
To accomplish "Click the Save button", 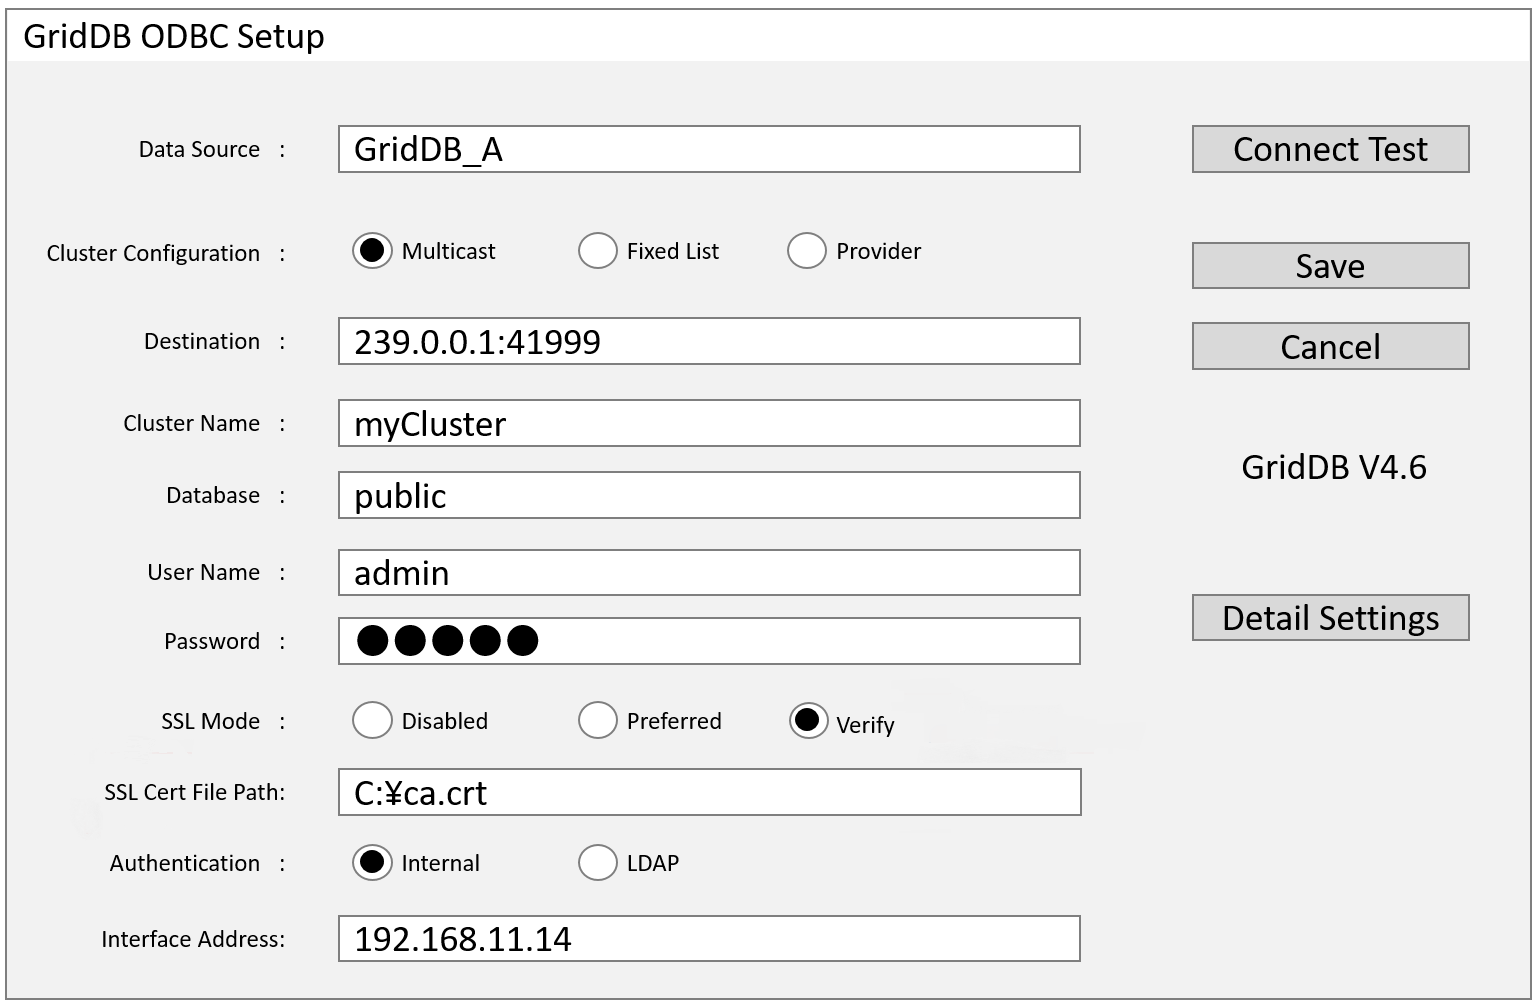I will coord(1330,266).
